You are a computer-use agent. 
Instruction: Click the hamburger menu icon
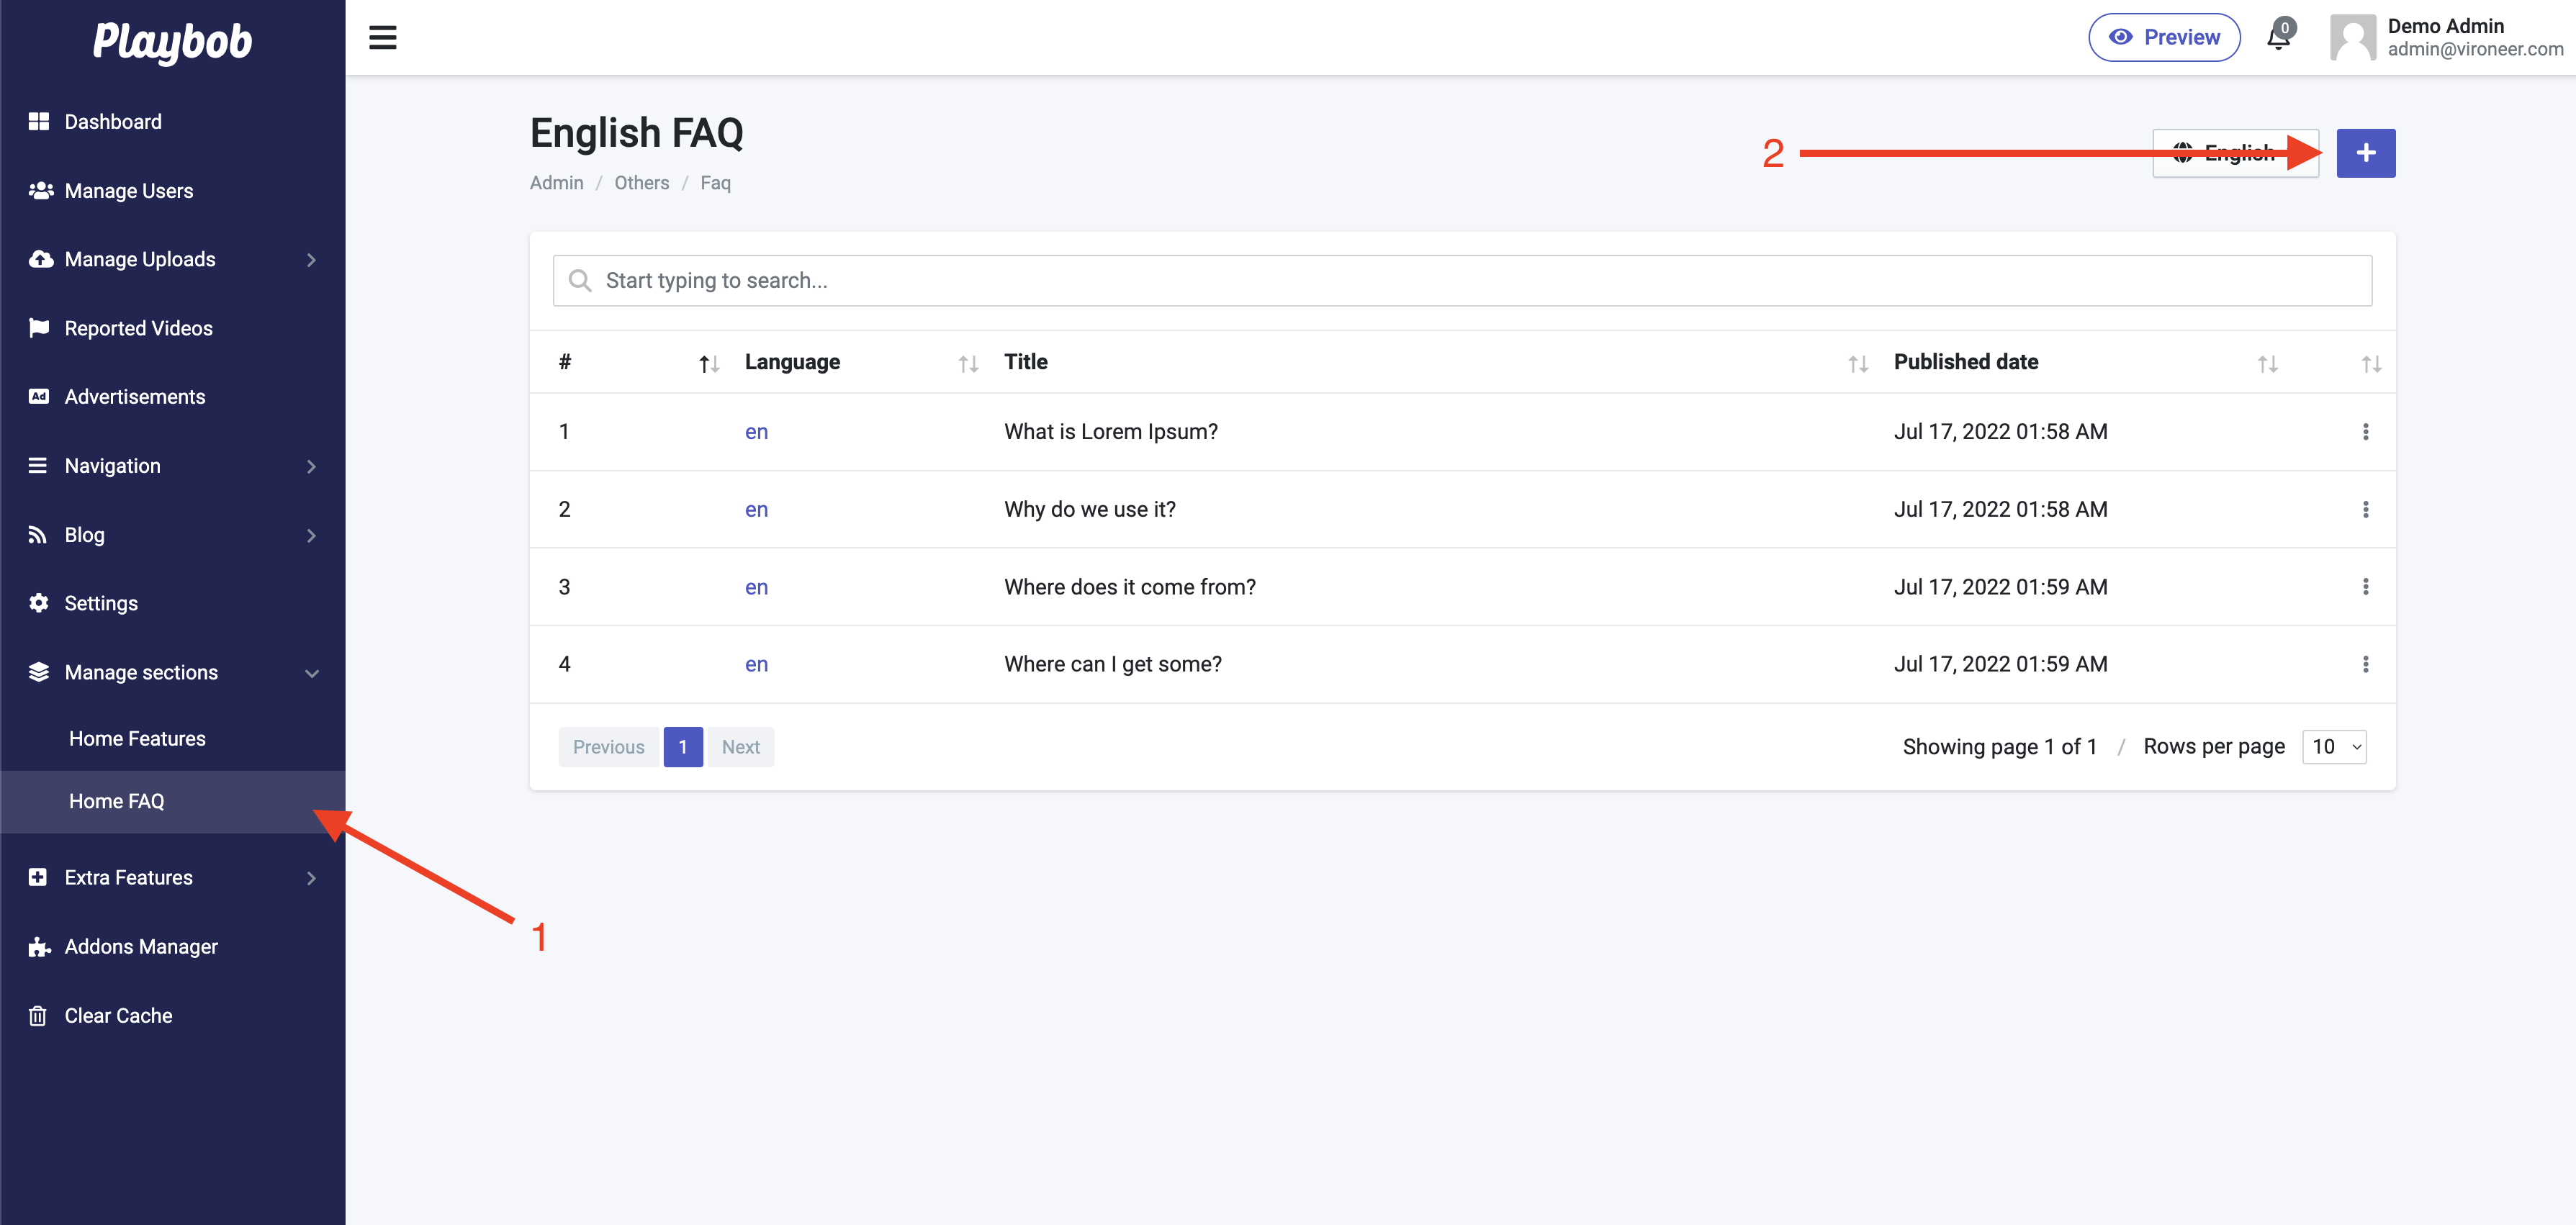(382, 38)
